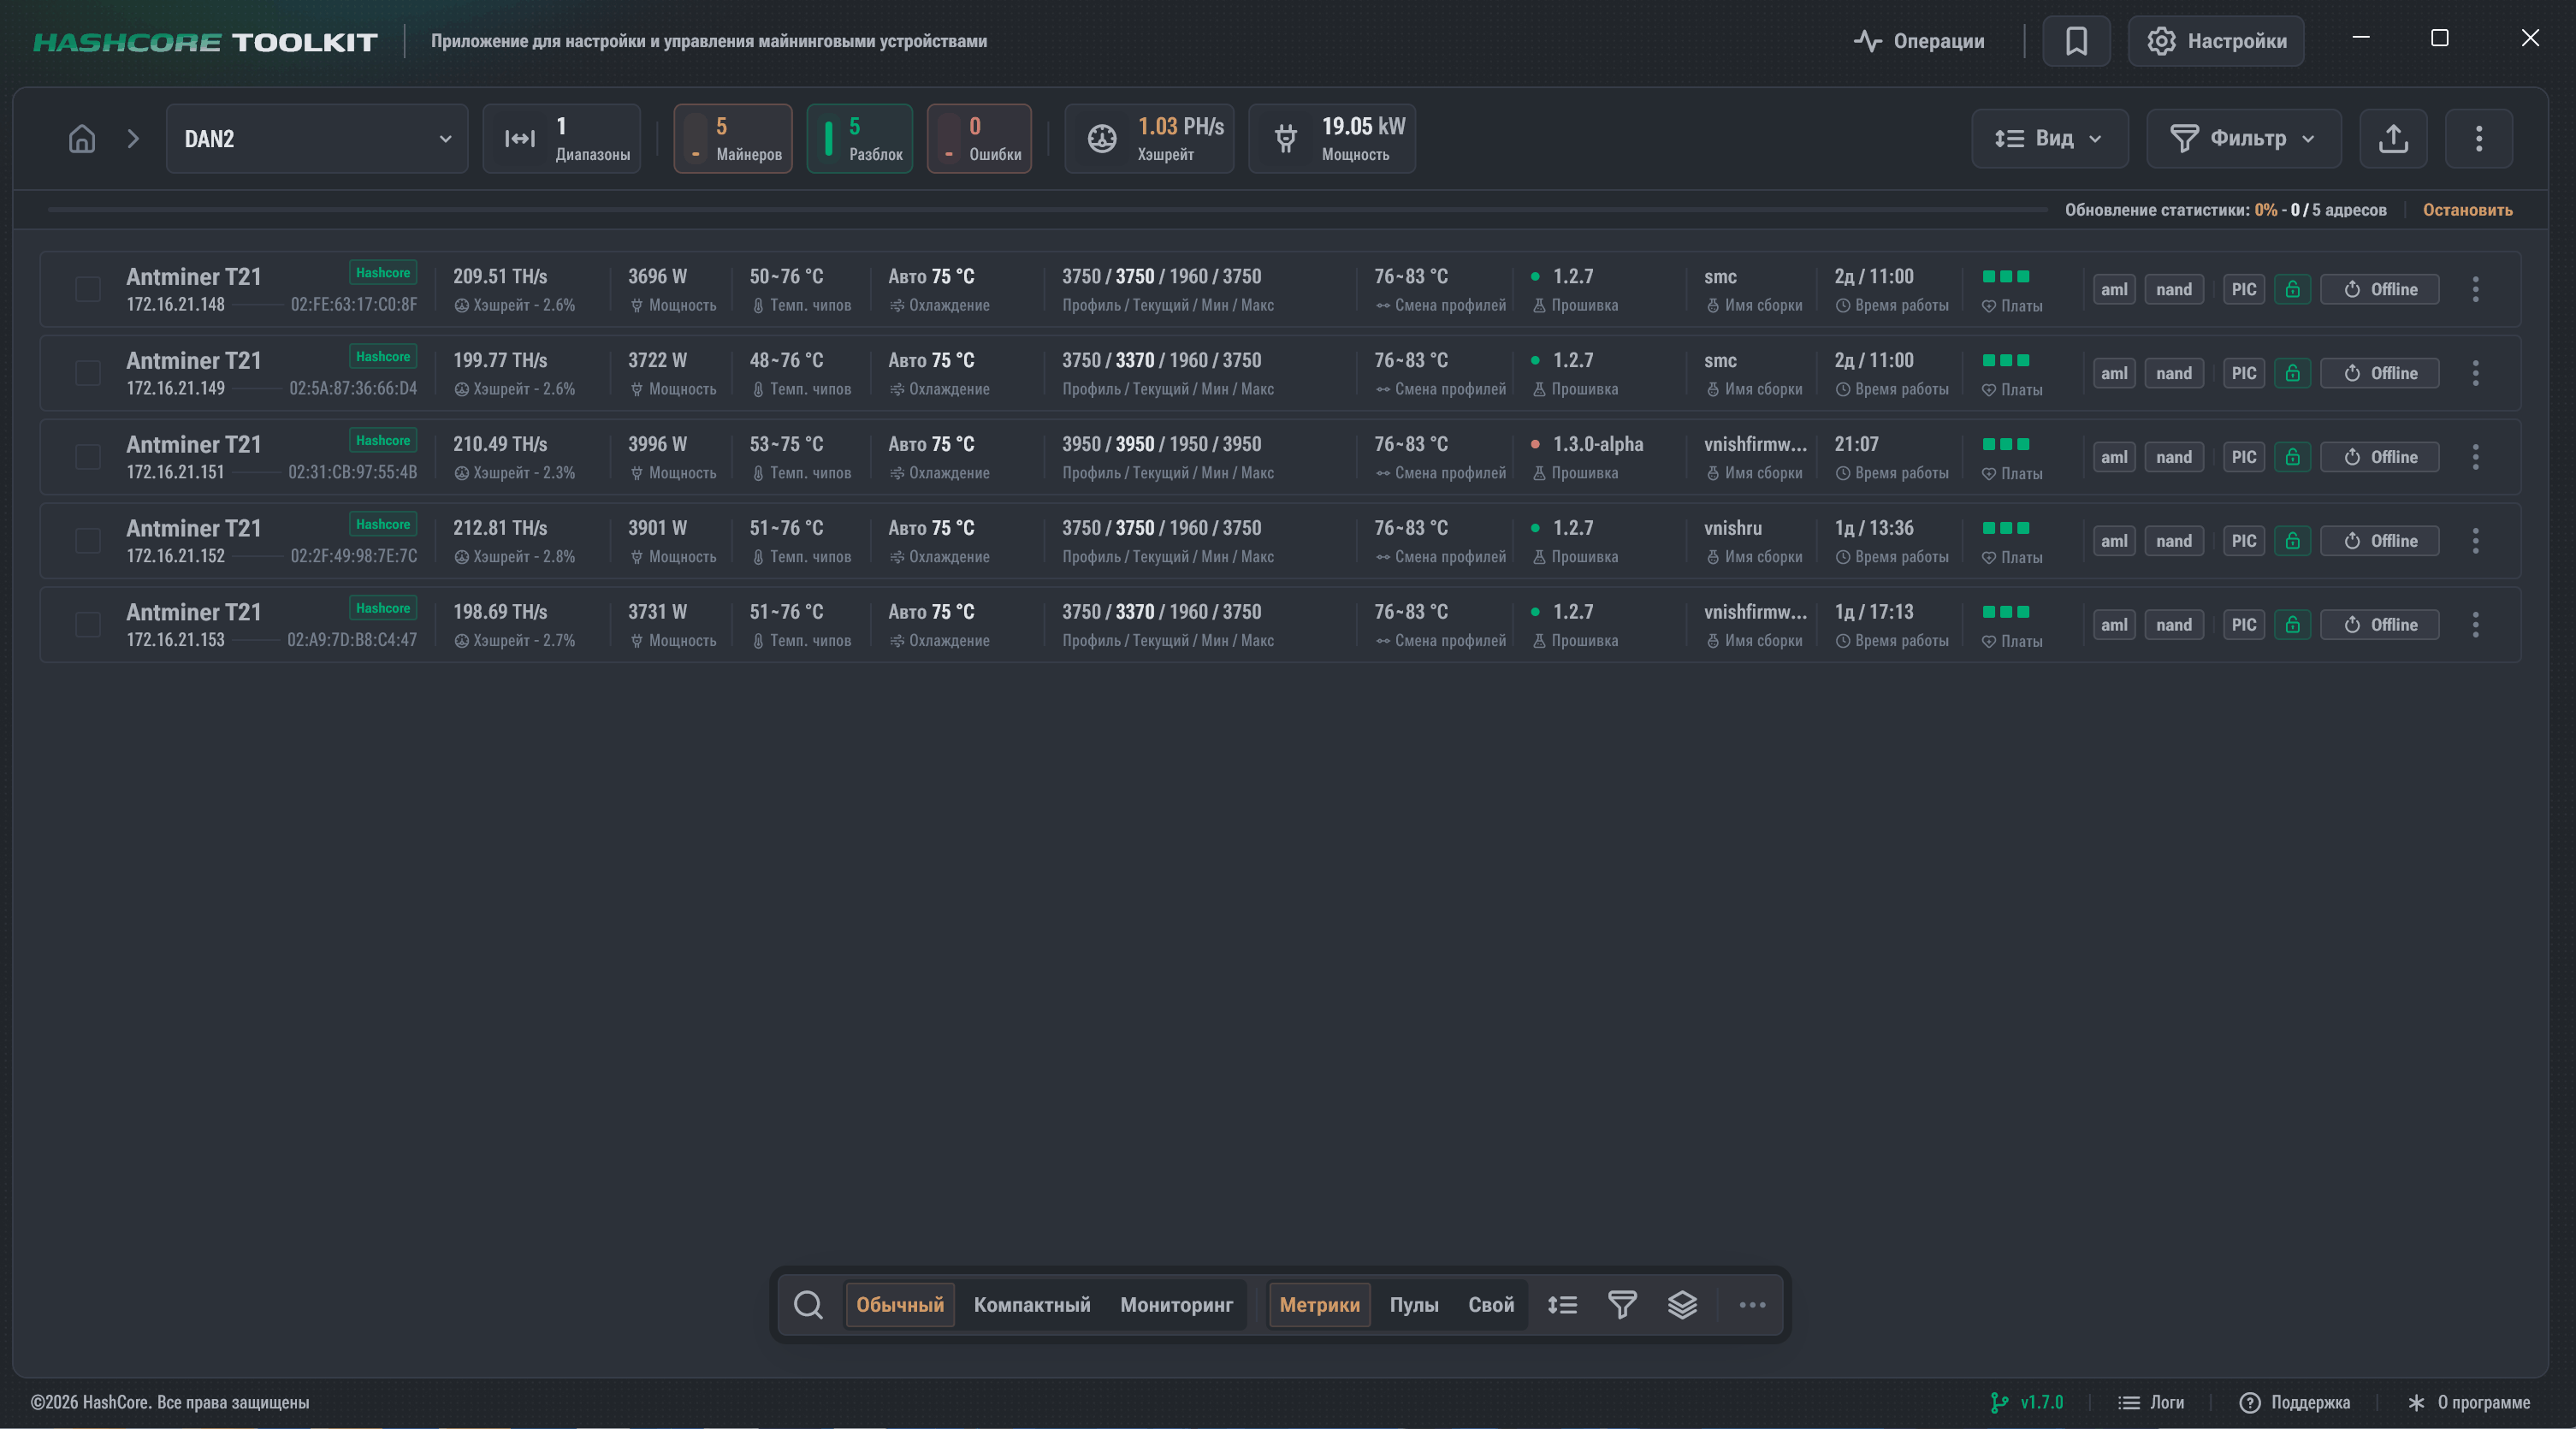The image size is (2576, 1429).
Task: Open Настройки settings
Action: [2216, 41]
